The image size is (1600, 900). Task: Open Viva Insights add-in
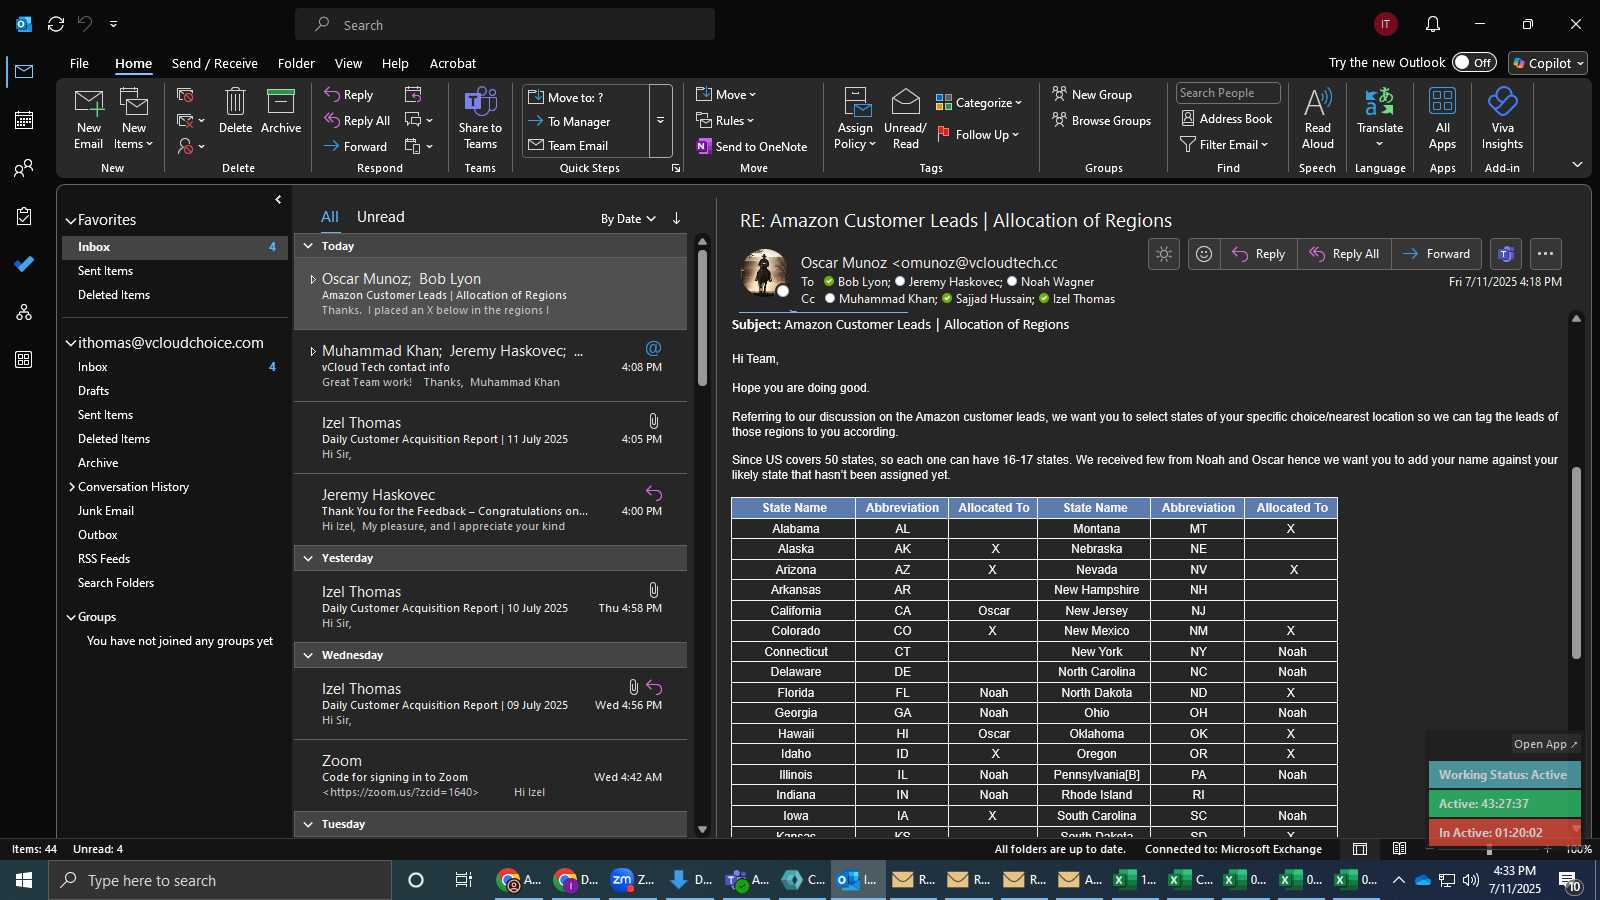click(1502, 118)
